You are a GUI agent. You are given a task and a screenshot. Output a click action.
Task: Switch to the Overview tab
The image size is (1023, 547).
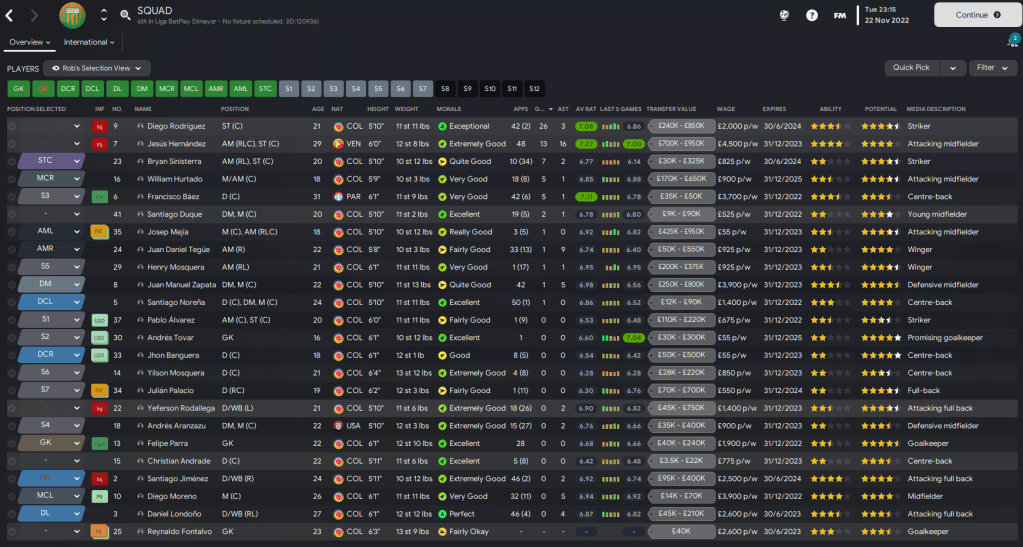[29, 42]
